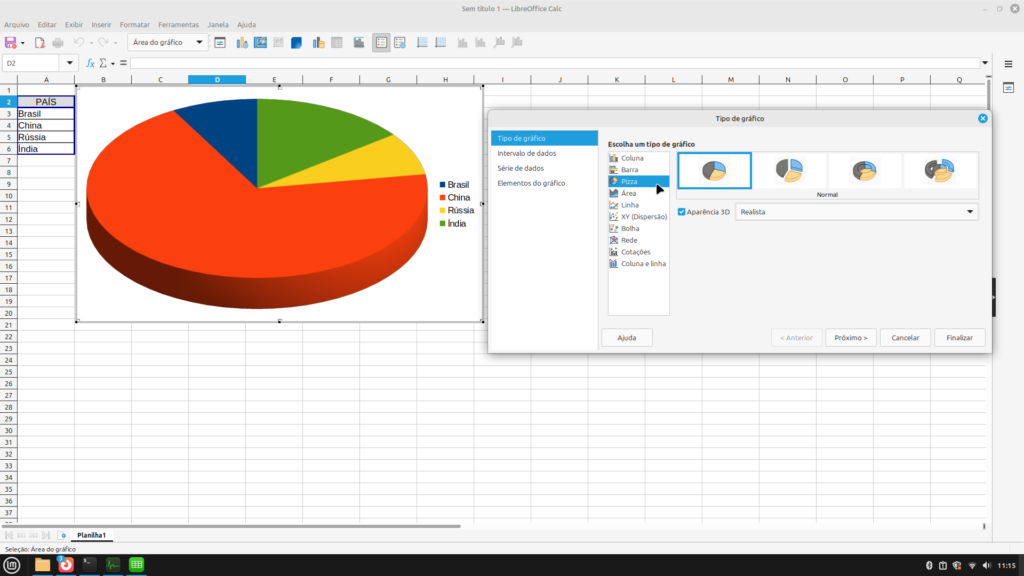This screenshot has height=576, width=1024.
Task: Pick the Coluna e linha chart type
Action: (x=643, y=264)
